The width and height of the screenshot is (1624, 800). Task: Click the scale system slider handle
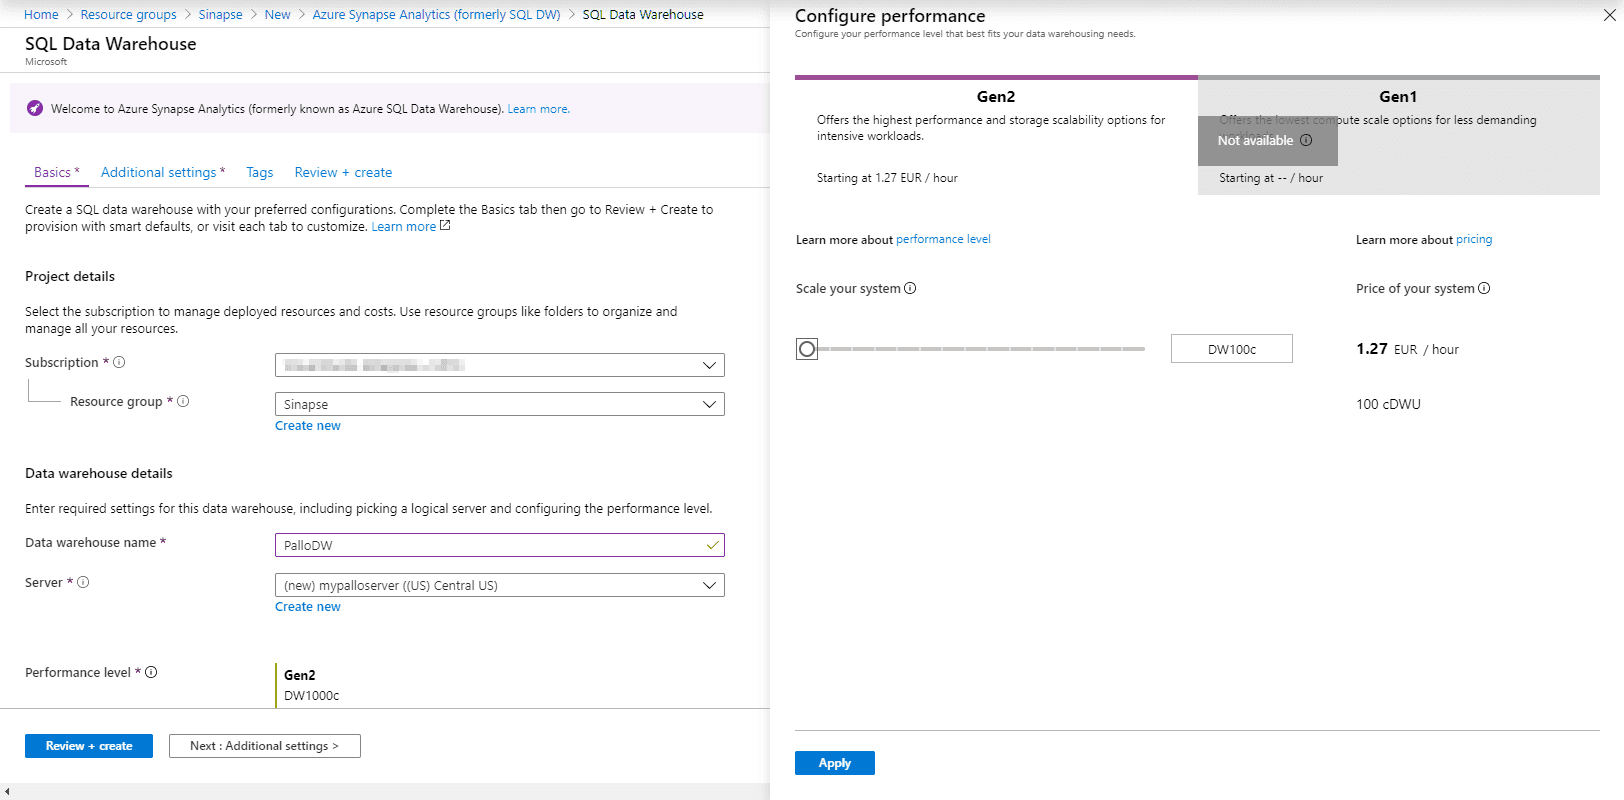[x=807, y=349]
